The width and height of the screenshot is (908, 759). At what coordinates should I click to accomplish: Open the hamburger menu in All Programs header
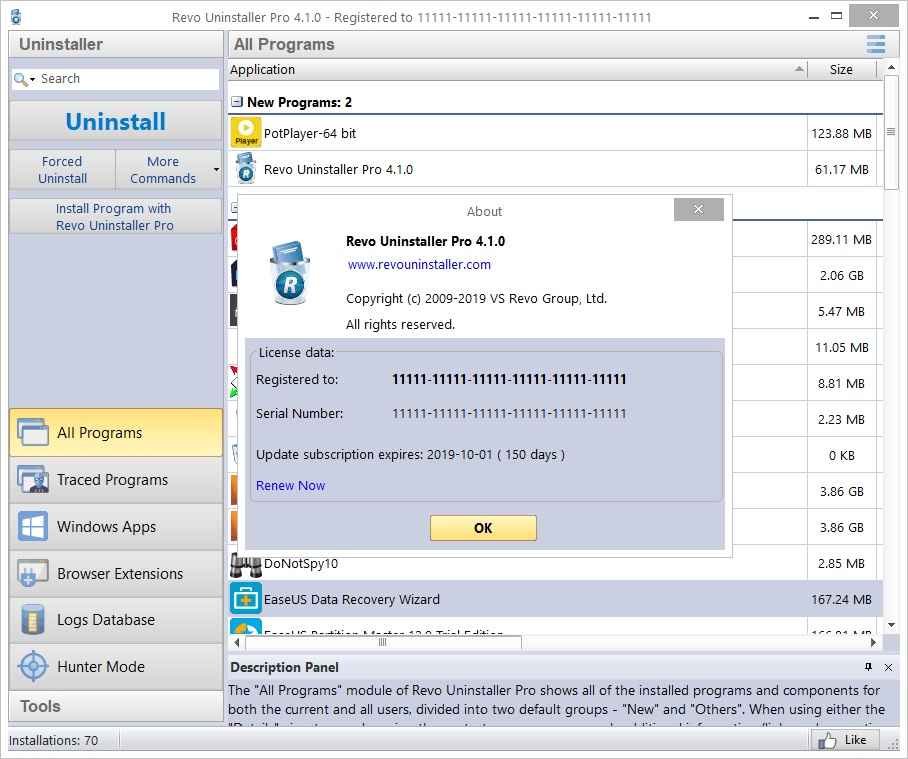pos(875,44)
